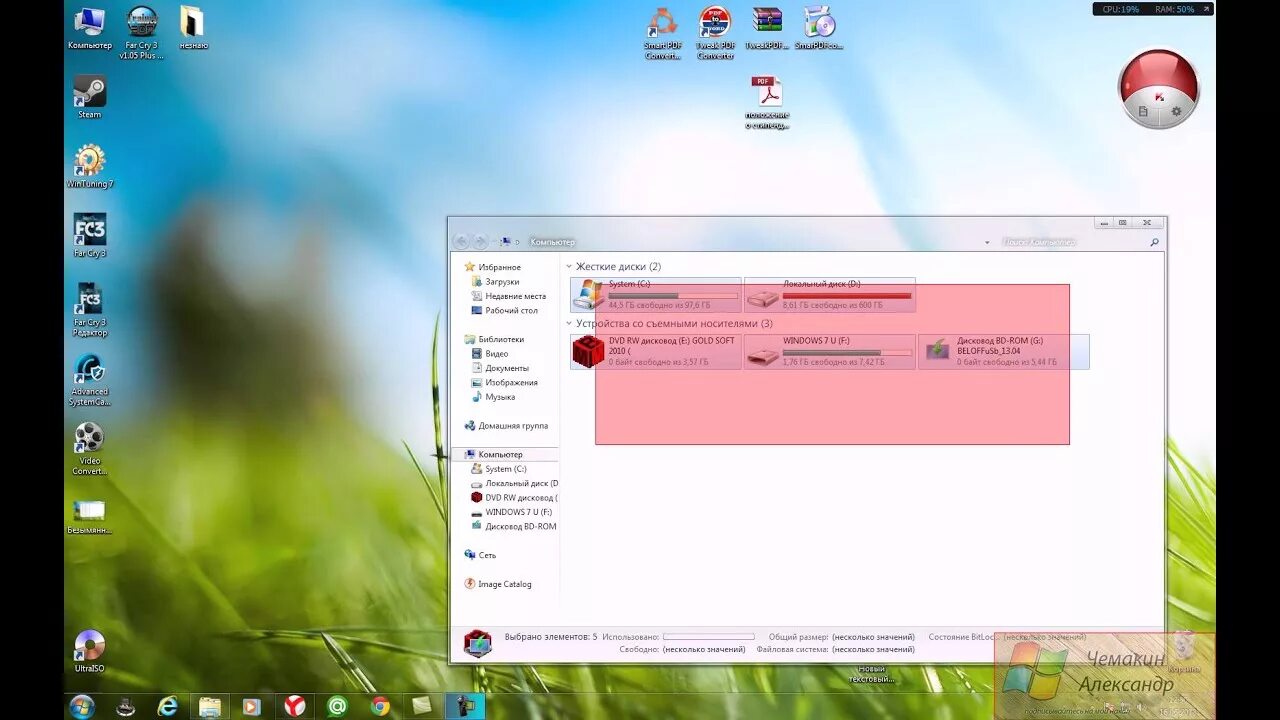Select Загрузки in the navigation pane
This screenshot has height=720, width=1280.
coord(499,281)
